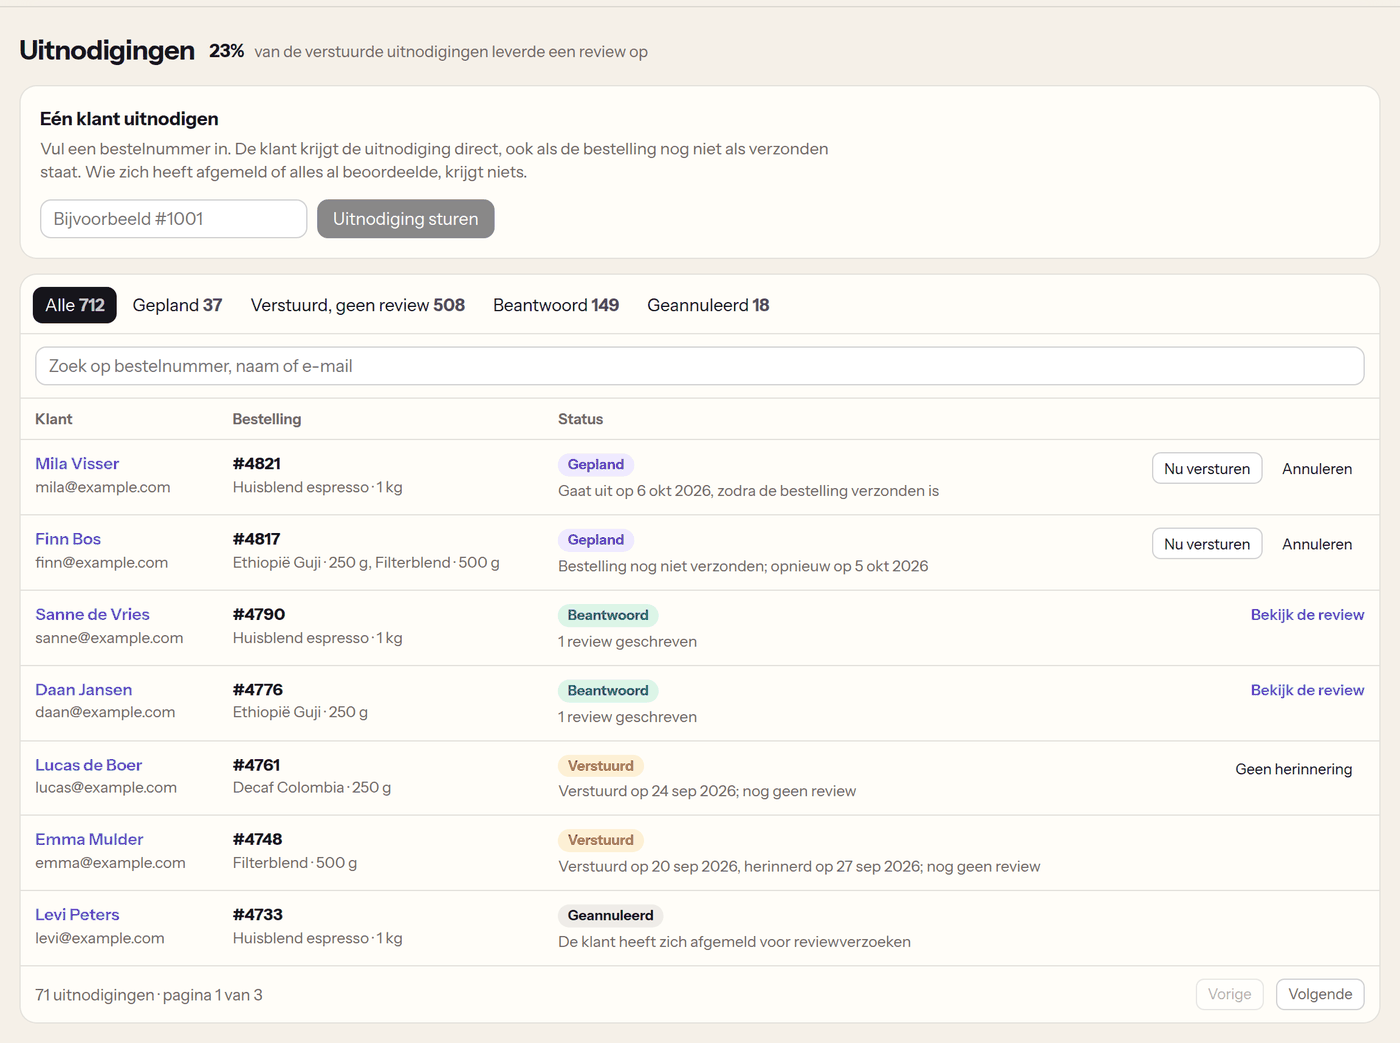Click order number #4761

coord(256,765)
